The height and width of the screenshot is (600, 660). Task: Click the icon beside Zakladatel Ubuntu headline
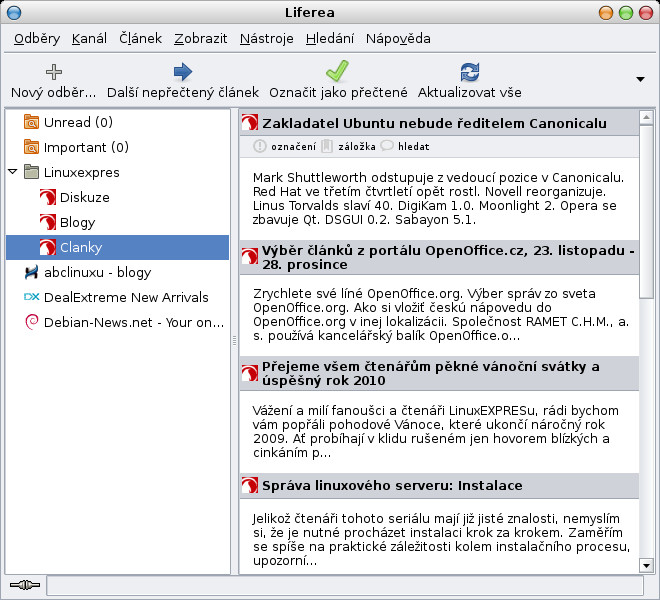[250, 123]
